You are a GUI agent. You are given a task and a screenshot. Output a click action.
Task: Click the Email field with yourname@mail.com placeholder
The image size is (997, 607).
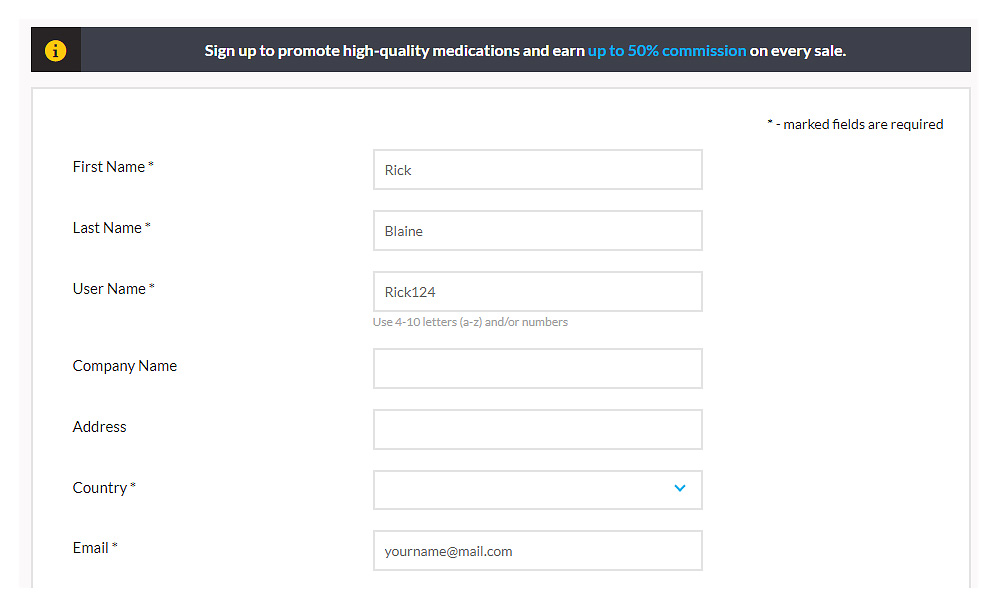pyautogui.click(x=537, y=551)
